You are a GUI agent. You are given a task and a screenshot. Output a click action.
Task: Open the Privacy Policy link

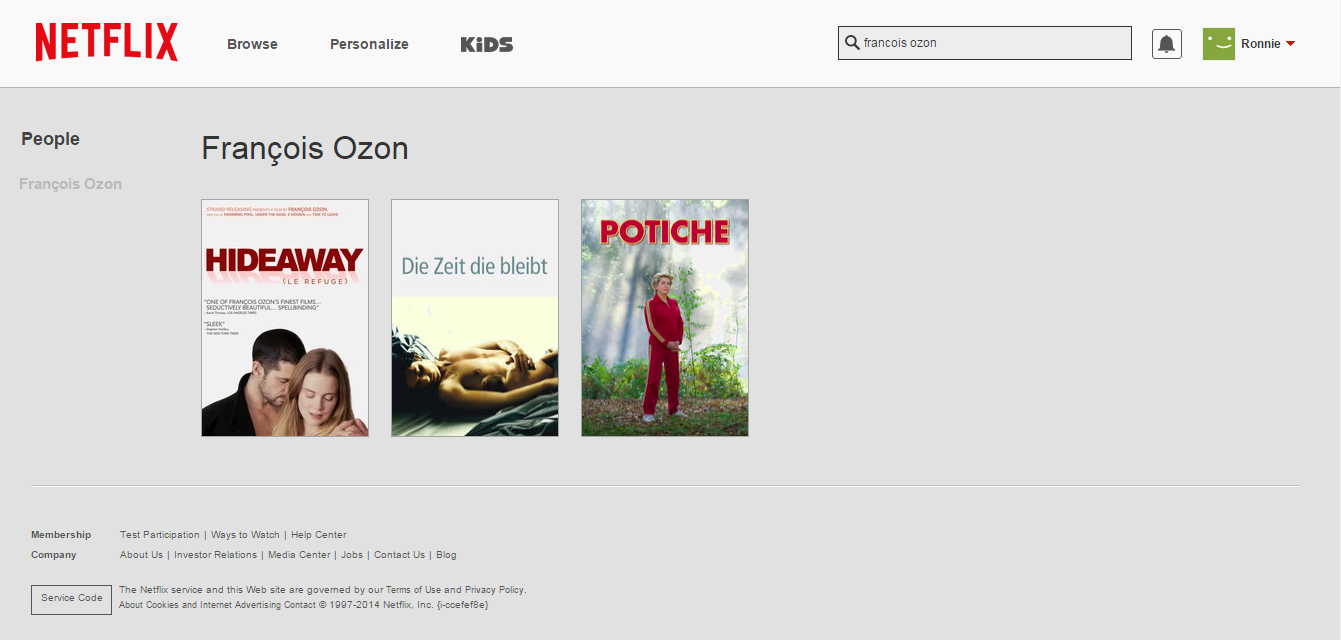coord(494,590)
